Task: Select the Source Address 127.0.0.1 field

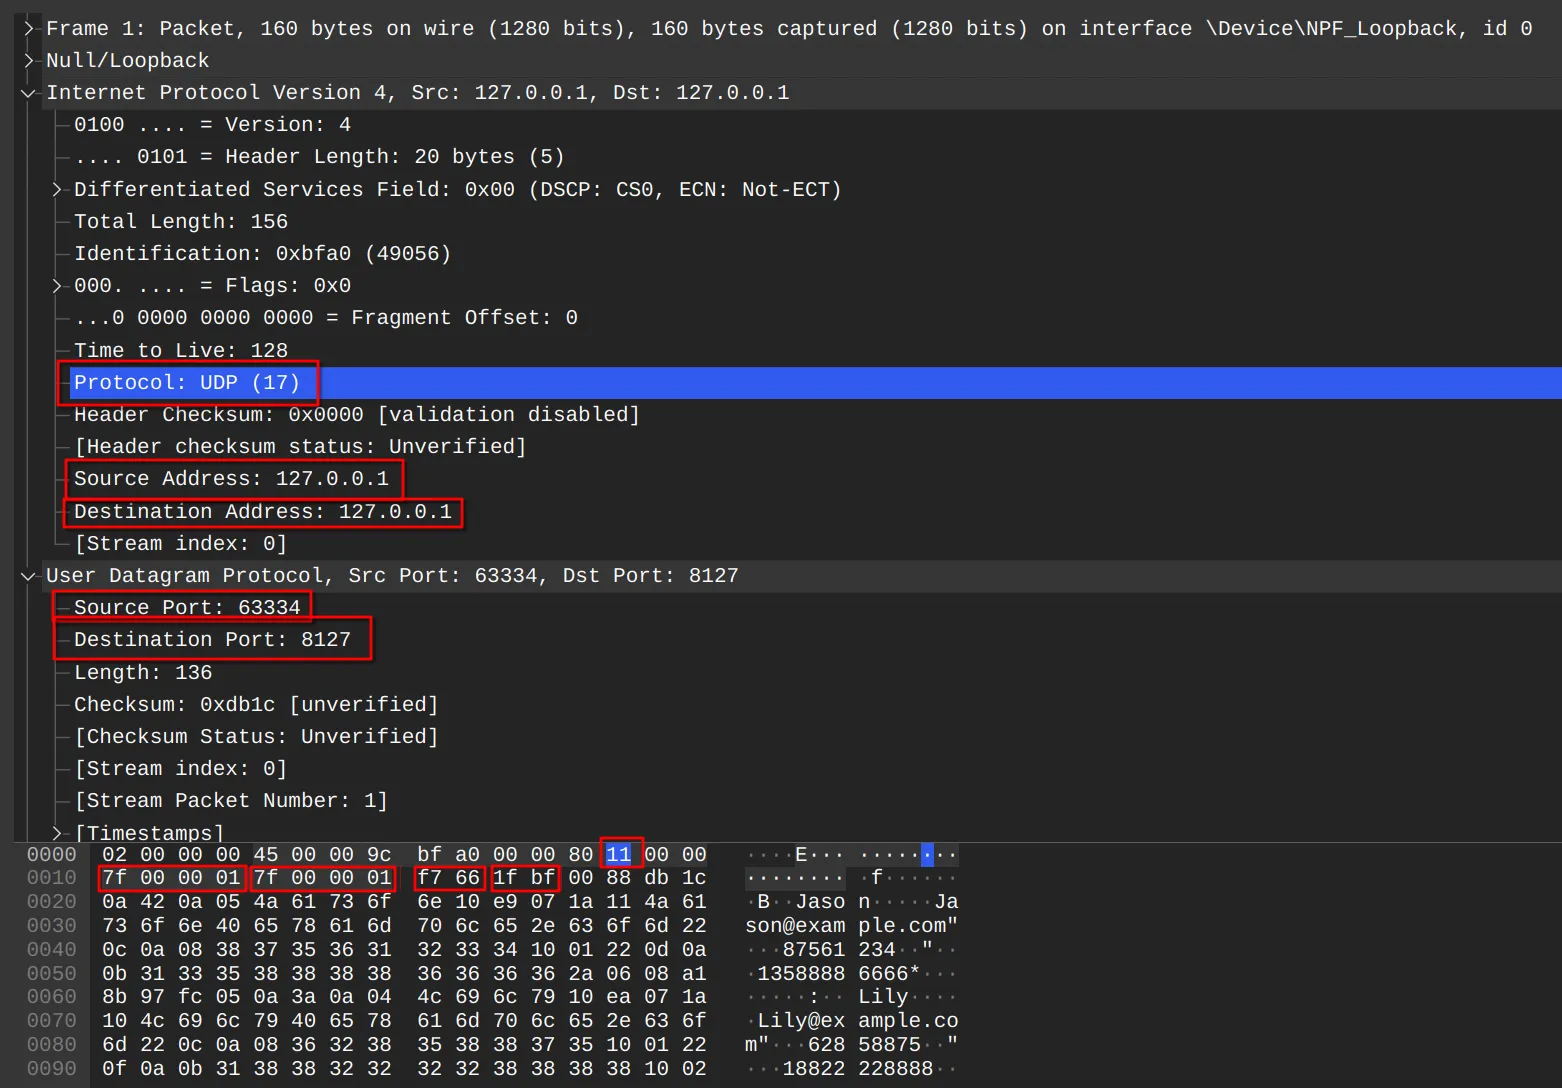Action: [231, 479]
